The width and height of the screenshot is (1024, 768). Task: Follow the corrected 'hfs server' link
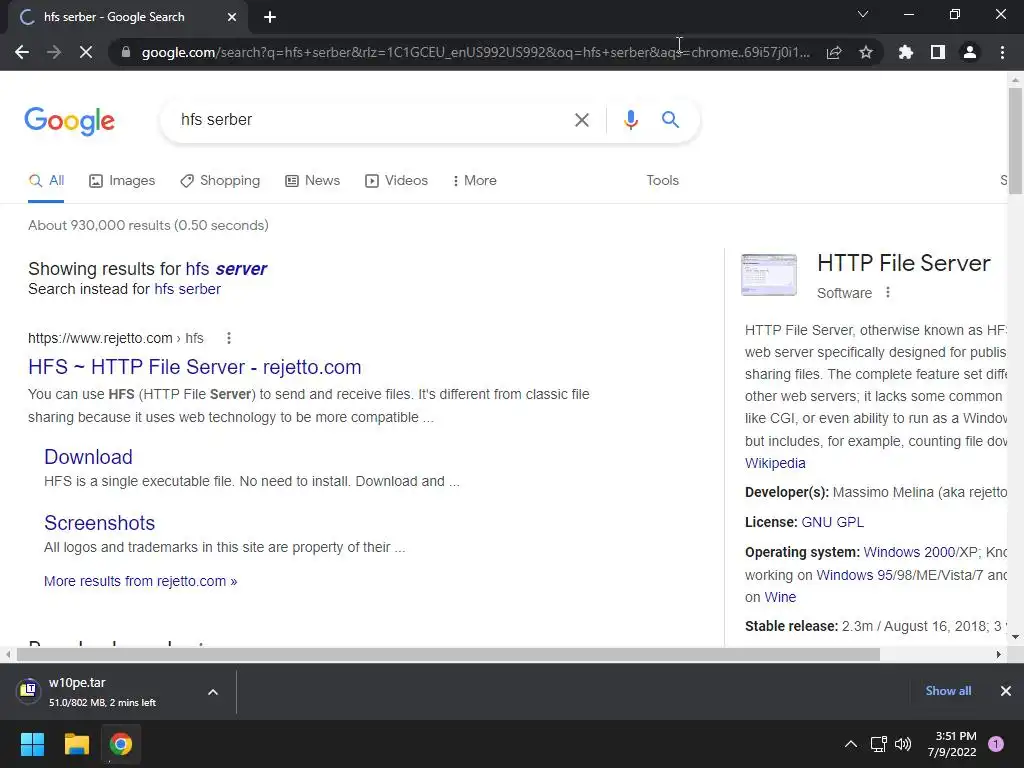coord(226,268)
